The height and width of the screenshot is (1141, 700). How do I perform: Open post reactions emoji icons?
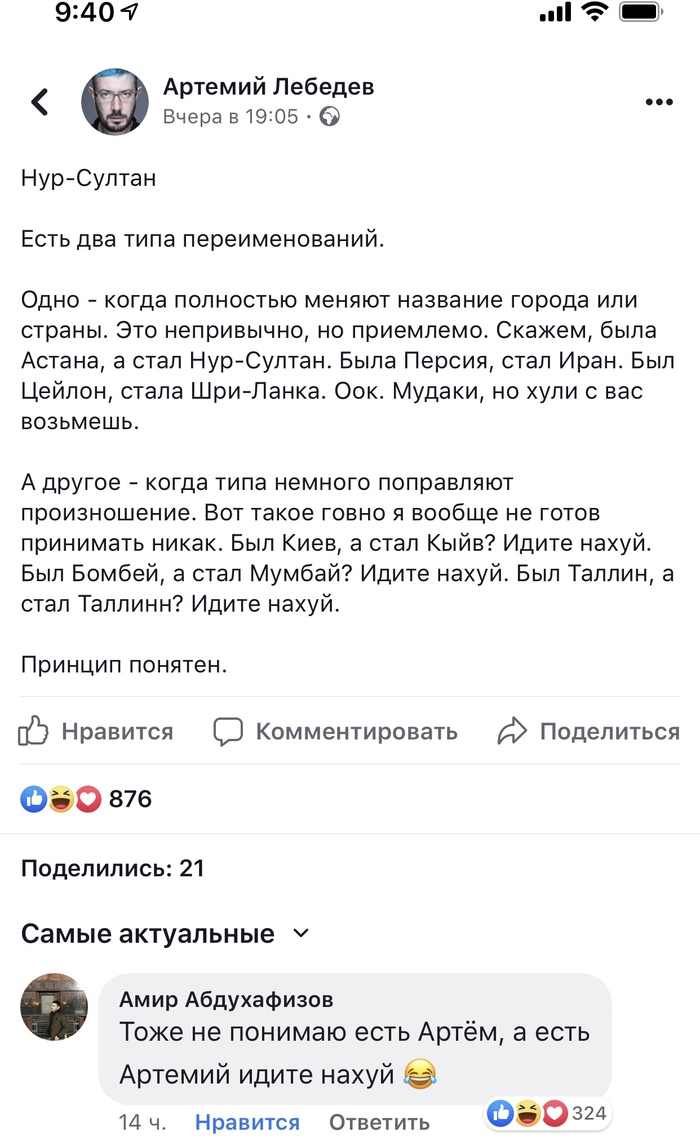pos(61,799)
